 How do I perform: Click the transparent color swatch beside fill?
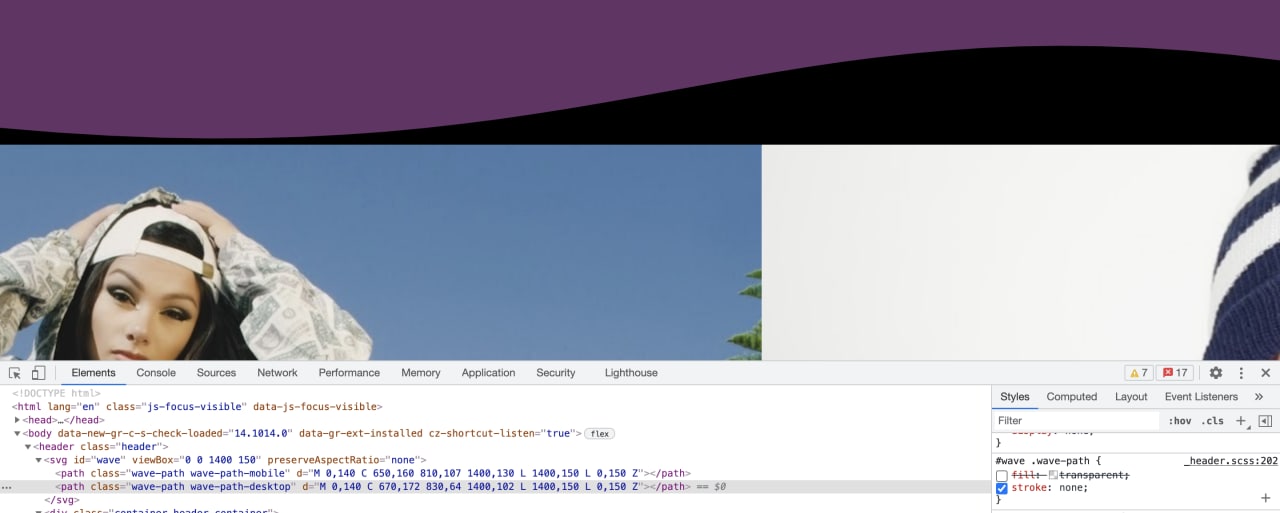click(x=1053, y=476)
